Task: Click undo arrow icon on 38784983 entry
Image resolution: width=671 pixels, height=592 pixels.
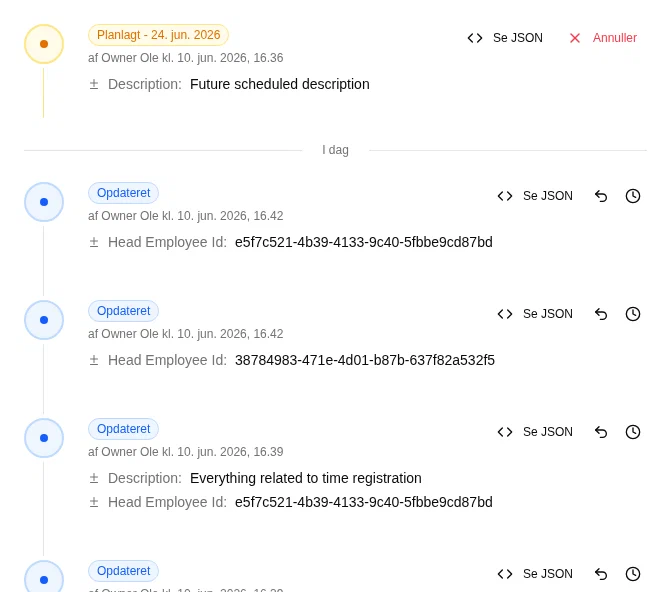Action: 601,314
